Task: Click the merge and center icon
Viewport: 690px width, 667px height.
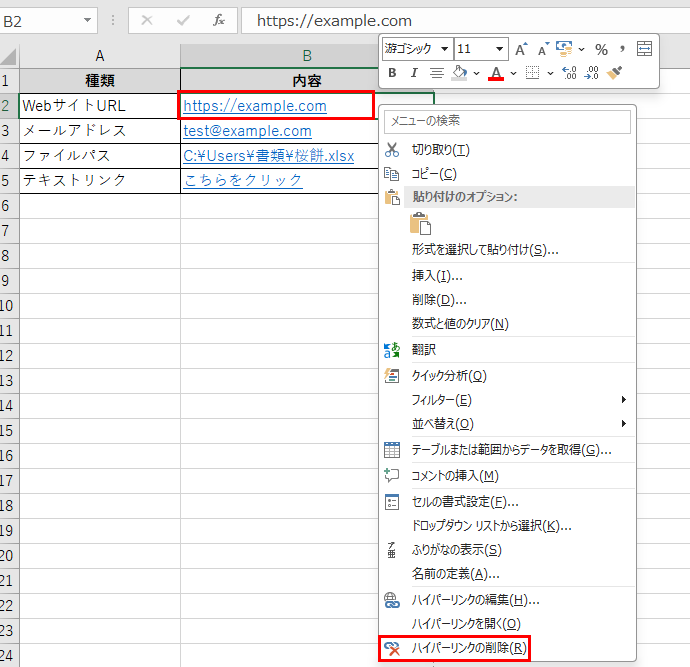Action: (x=645, y=49)
